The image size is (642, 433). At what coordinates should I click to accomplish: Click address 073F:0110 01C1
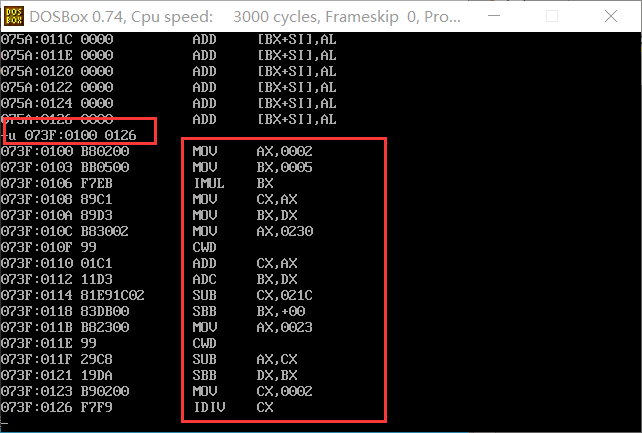57,263
